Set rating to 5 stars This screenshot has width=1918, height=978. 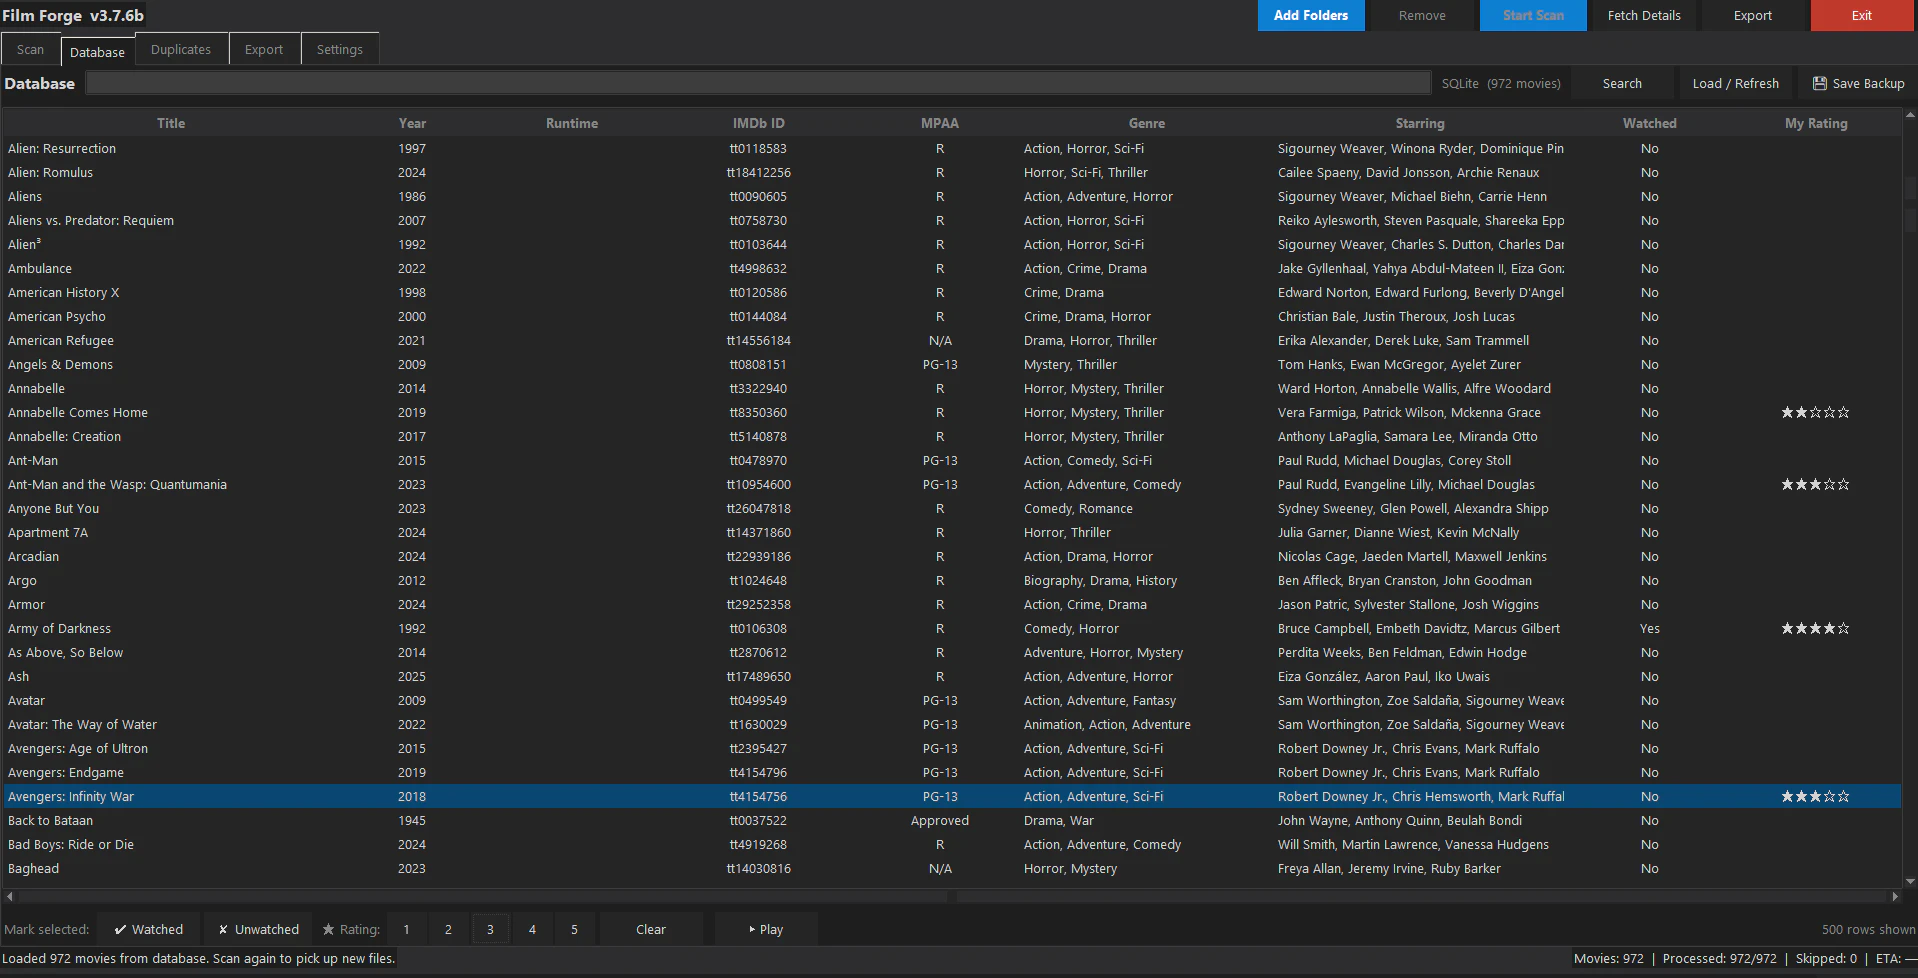coord(574,929)
